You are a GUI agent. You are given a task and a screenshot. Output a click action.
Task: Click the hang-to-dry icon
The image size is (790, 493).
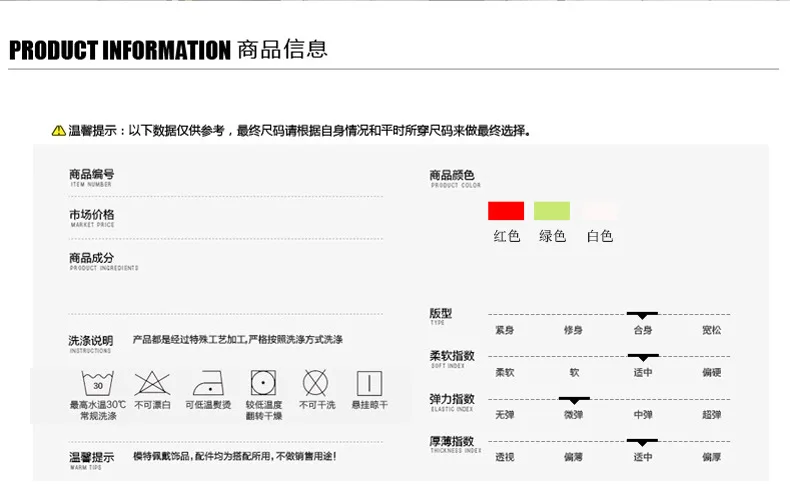tap(369, 383)
